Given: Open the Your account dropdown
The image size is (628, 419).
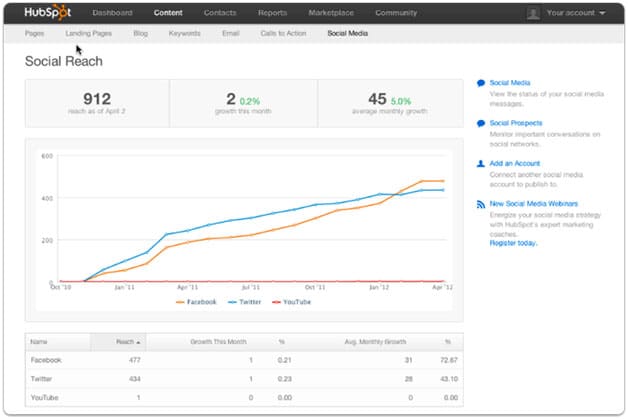Looking at the screenshot, I should tap(576, 13).
